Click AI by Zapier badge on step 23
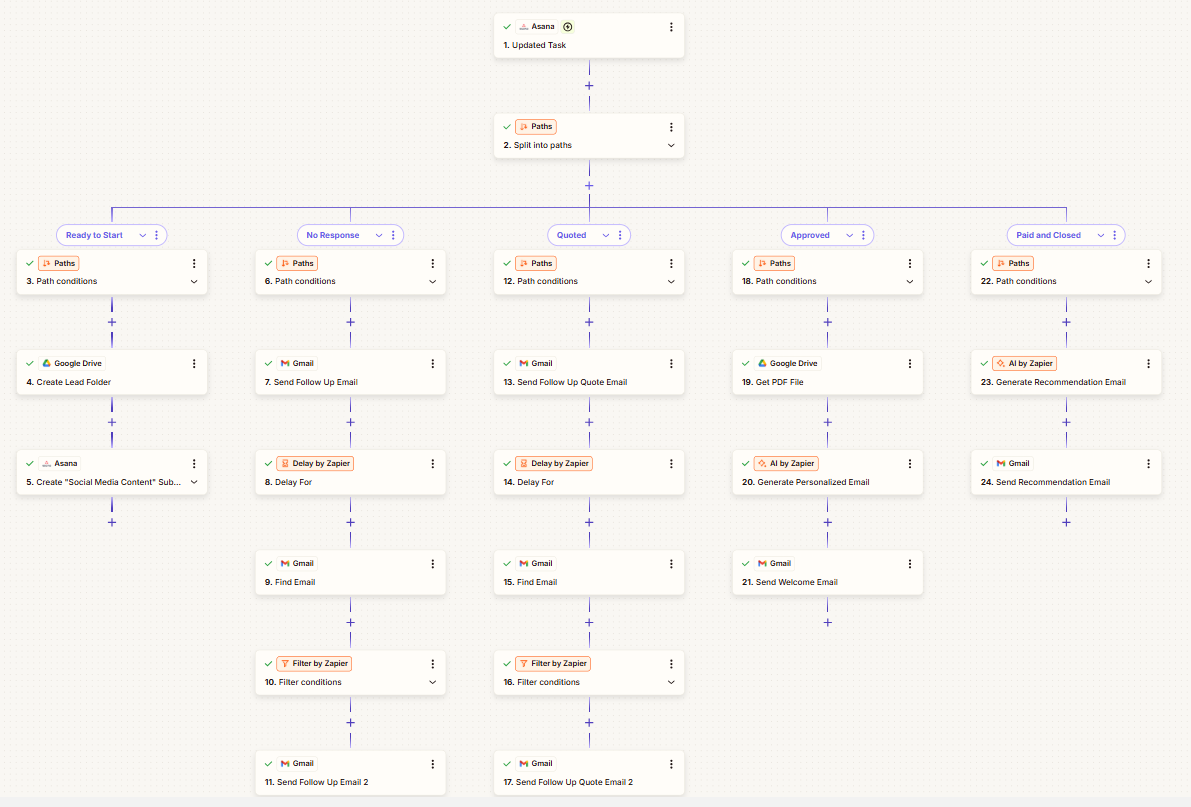 tap(1025, 363)
